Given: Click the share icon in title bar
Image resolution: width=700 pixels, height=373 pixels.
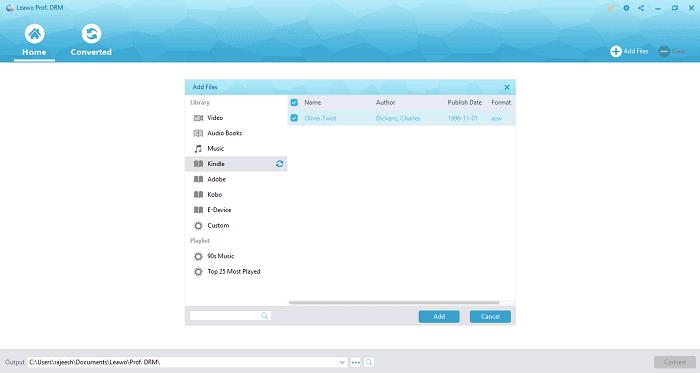Looking at the screenshot, I should (x=641, y=8).
